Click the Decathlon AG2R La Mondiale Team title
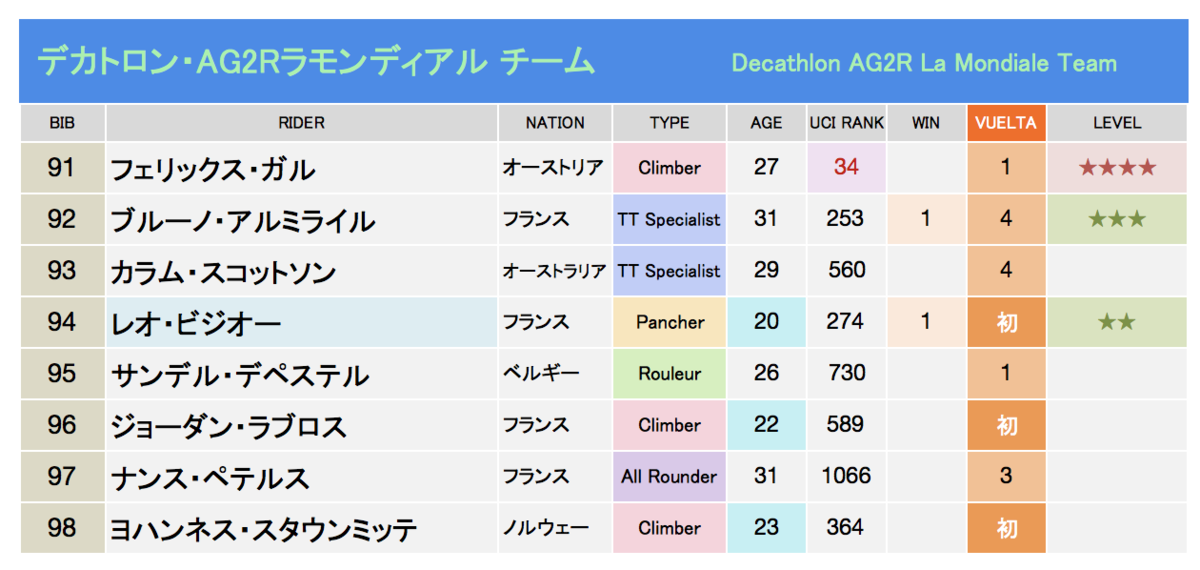 [924, 63]
